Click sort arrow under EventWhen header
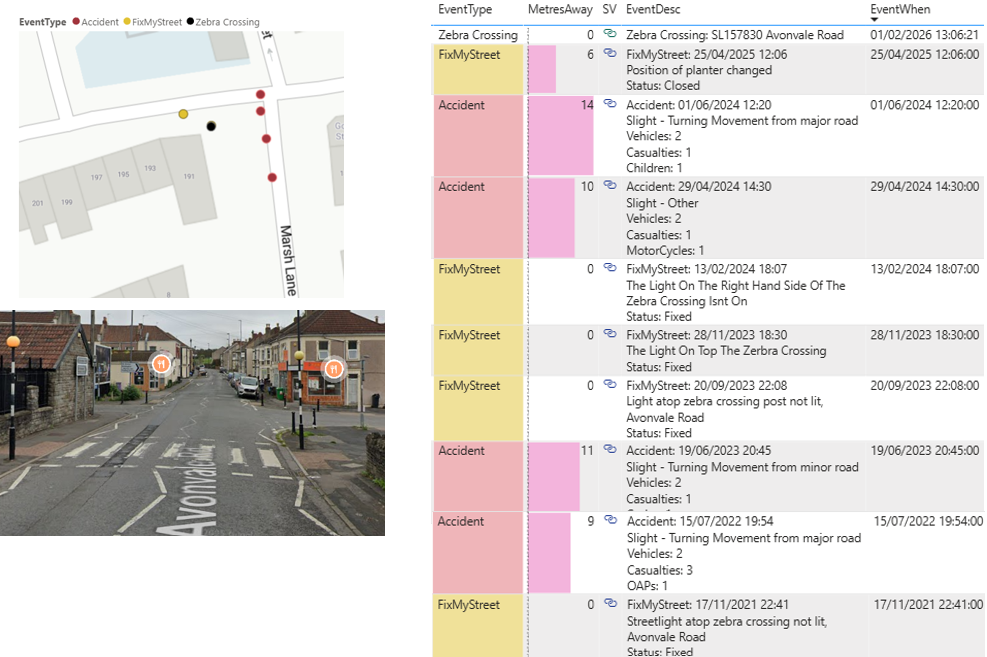The width and height of the screenshot is (987, 657). [x=876, y=19]
